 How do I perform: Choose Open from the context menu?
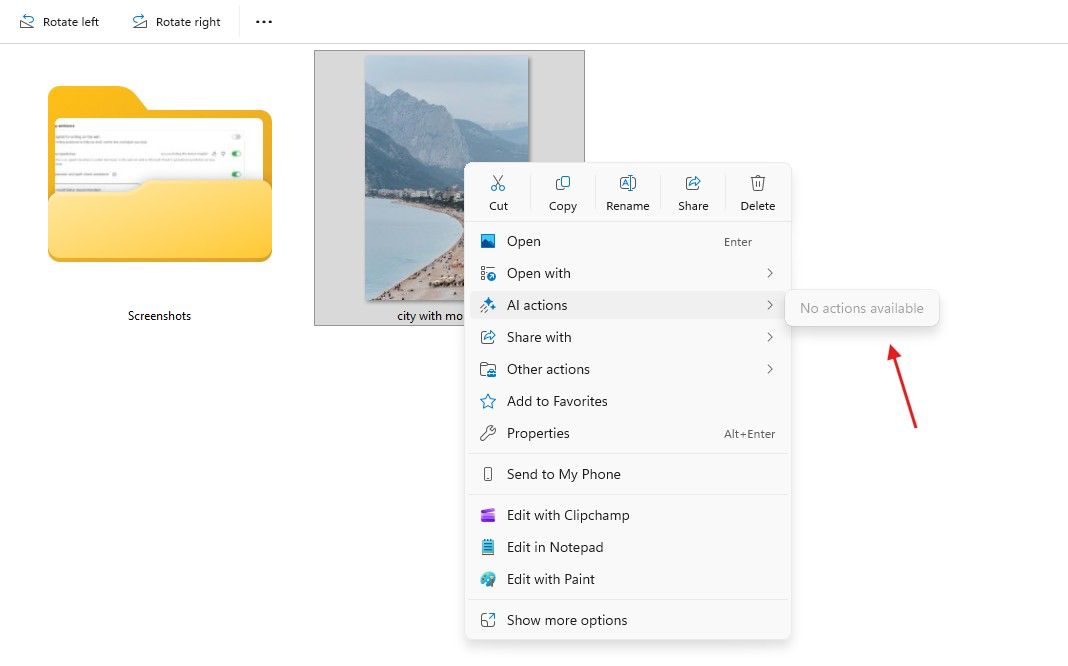point(524,241)
